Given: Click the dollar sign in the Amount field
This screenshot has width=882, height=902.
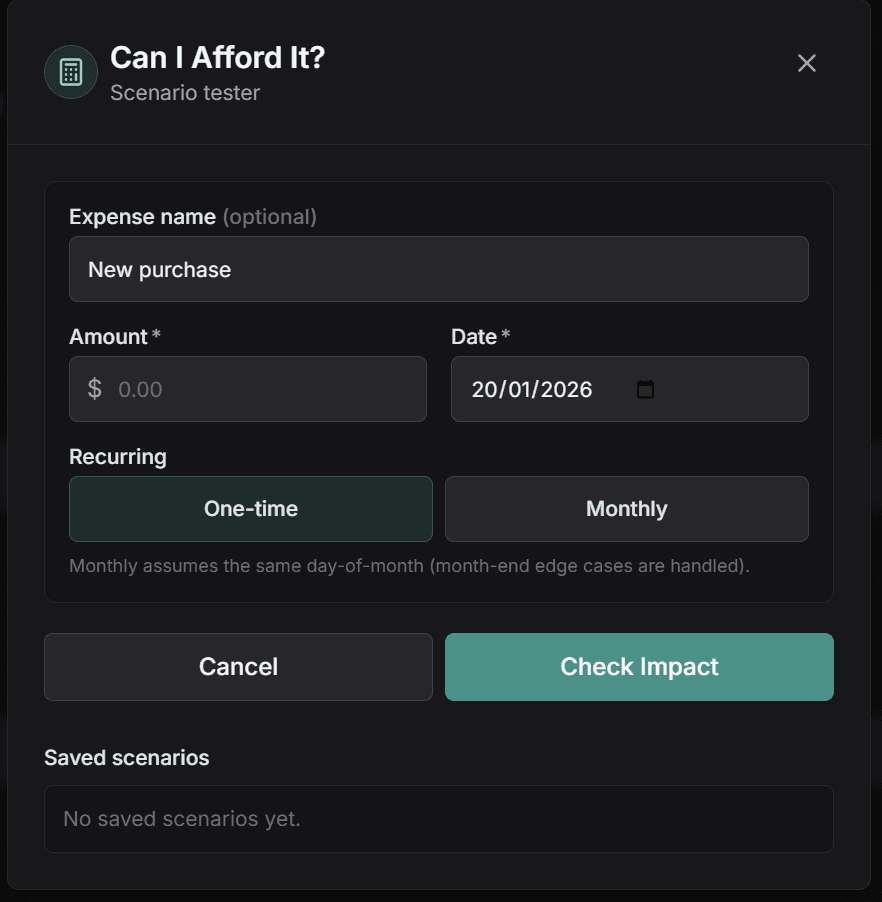Looking at the screenshot, I should click(94, 389).
